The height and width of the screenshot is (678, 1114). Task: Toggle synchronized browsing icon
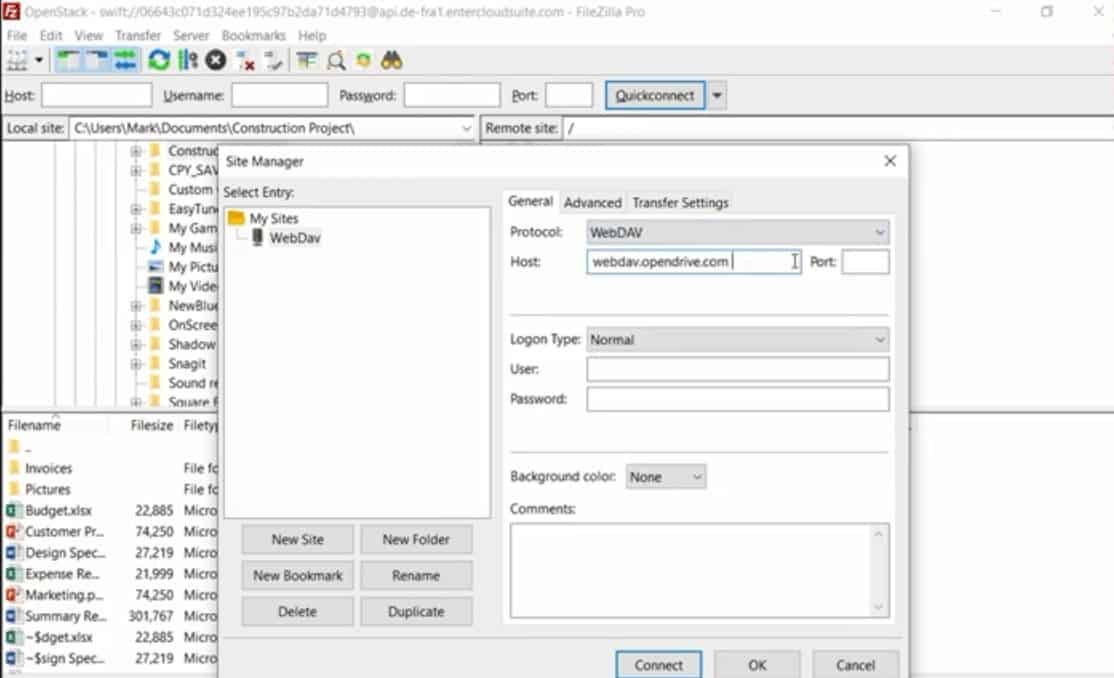pos(364,60)
